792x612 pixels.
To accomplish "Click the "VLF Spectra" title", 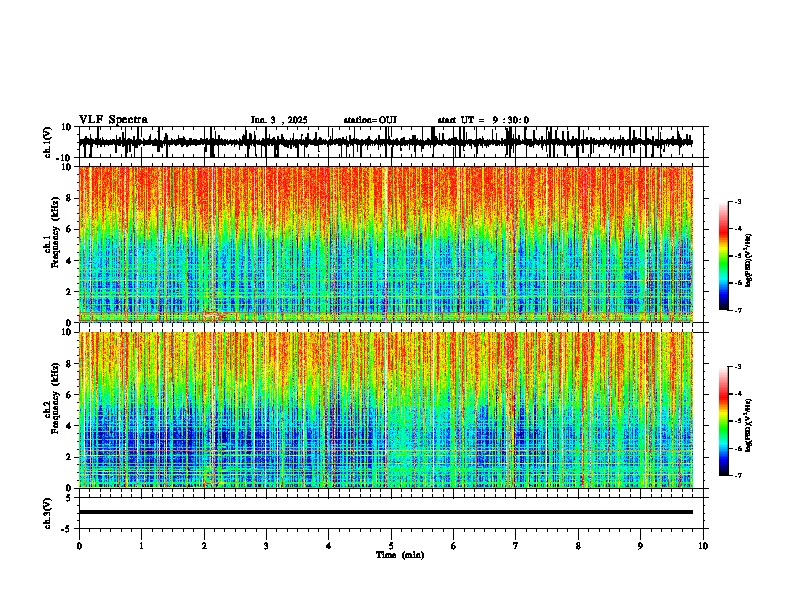I will pos(113,120).
